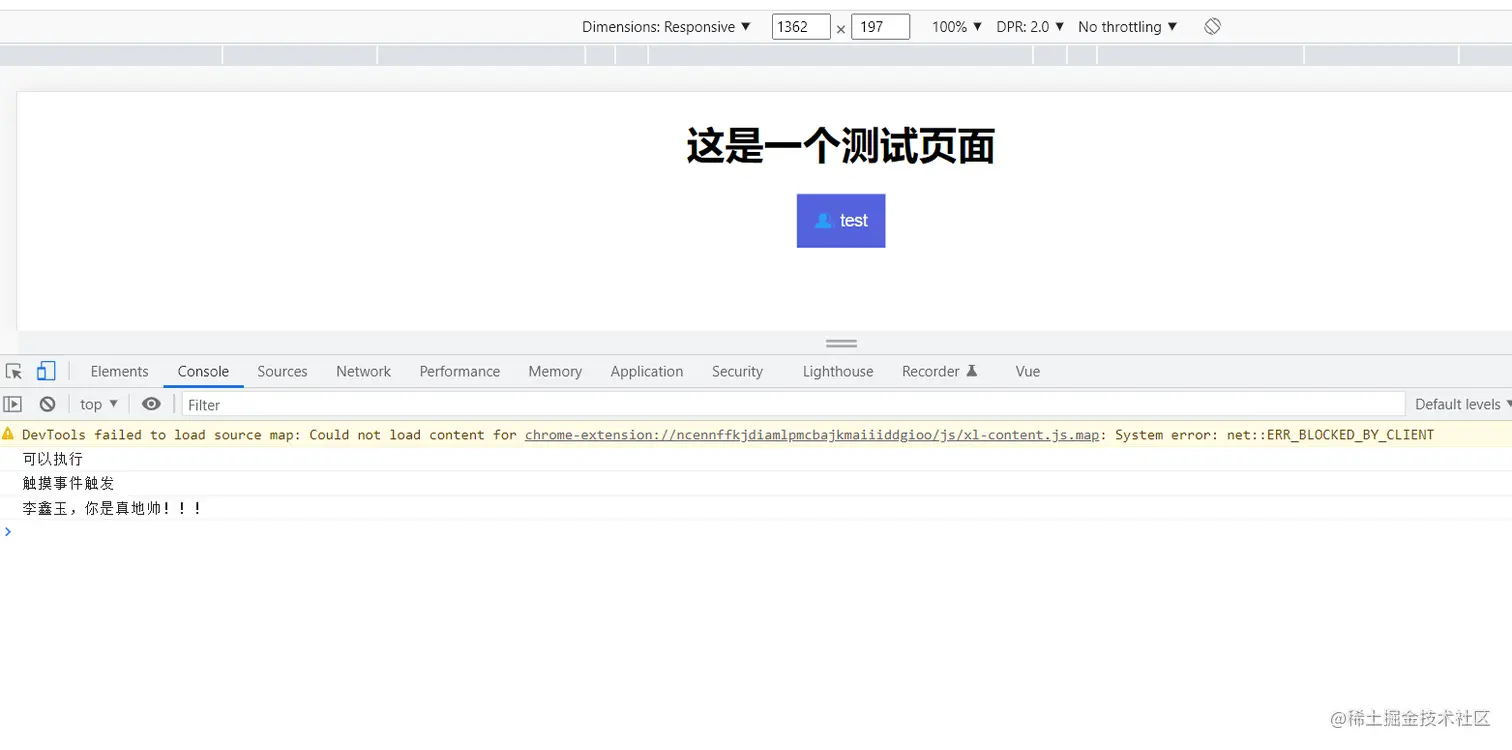
Task: Toggle the device toolbar icon
Action: 46,371
